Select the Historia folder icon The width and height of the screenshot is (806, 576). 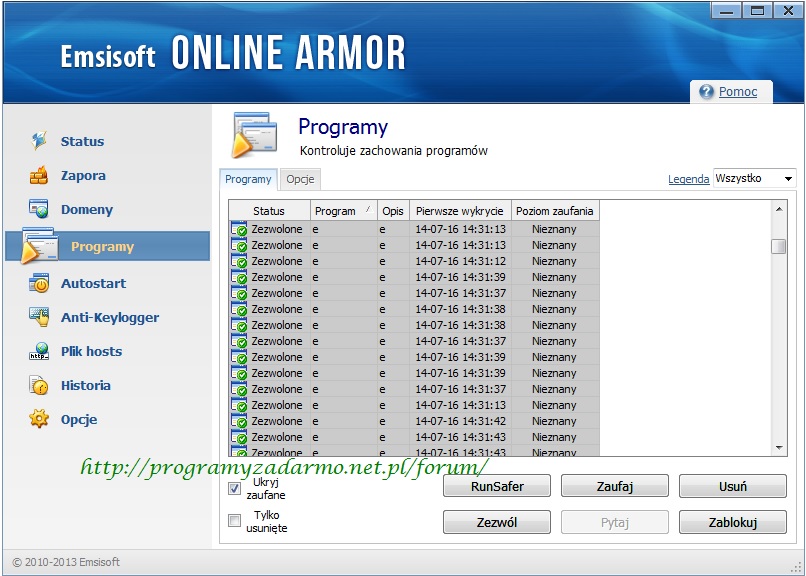39,386
